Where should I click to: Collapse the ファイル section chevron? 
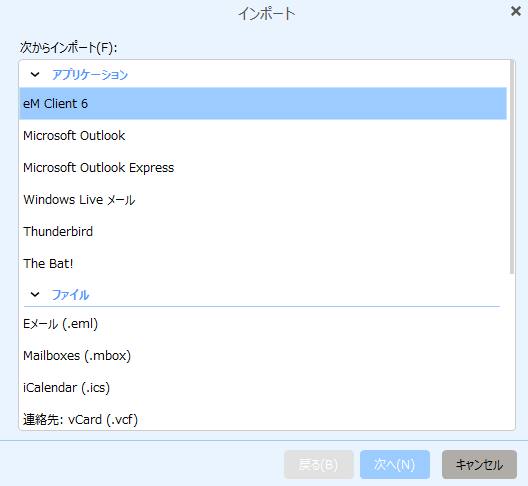pos(35,295)
